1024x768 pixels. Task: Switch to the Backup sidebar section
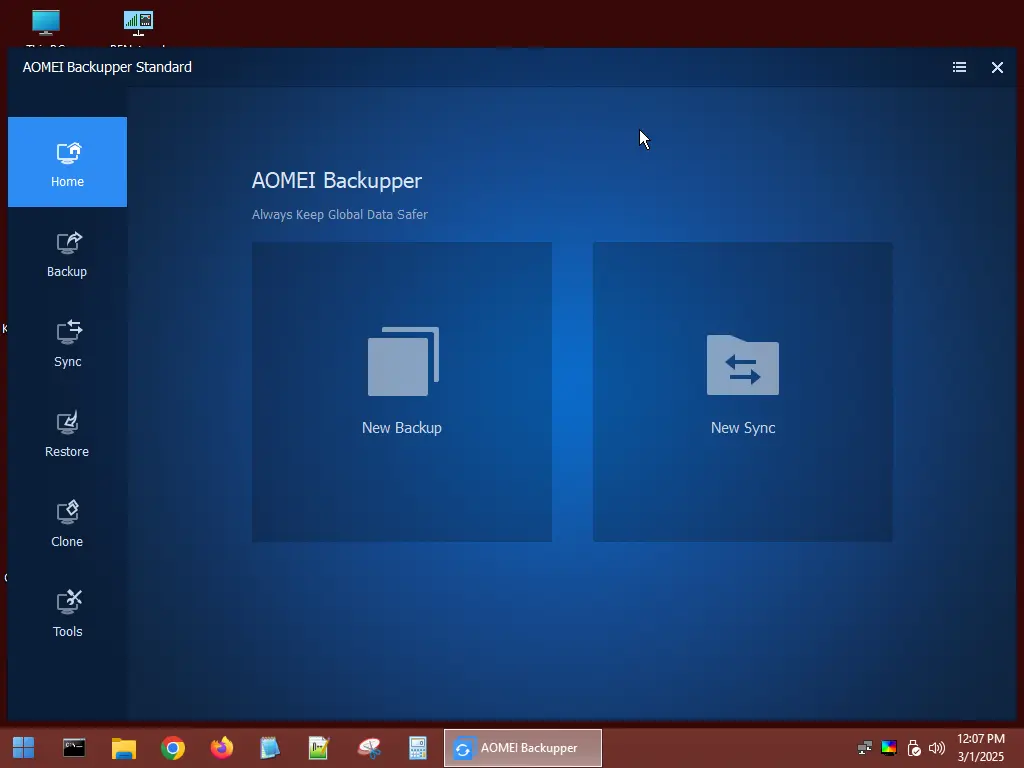[x=67, y=255]
